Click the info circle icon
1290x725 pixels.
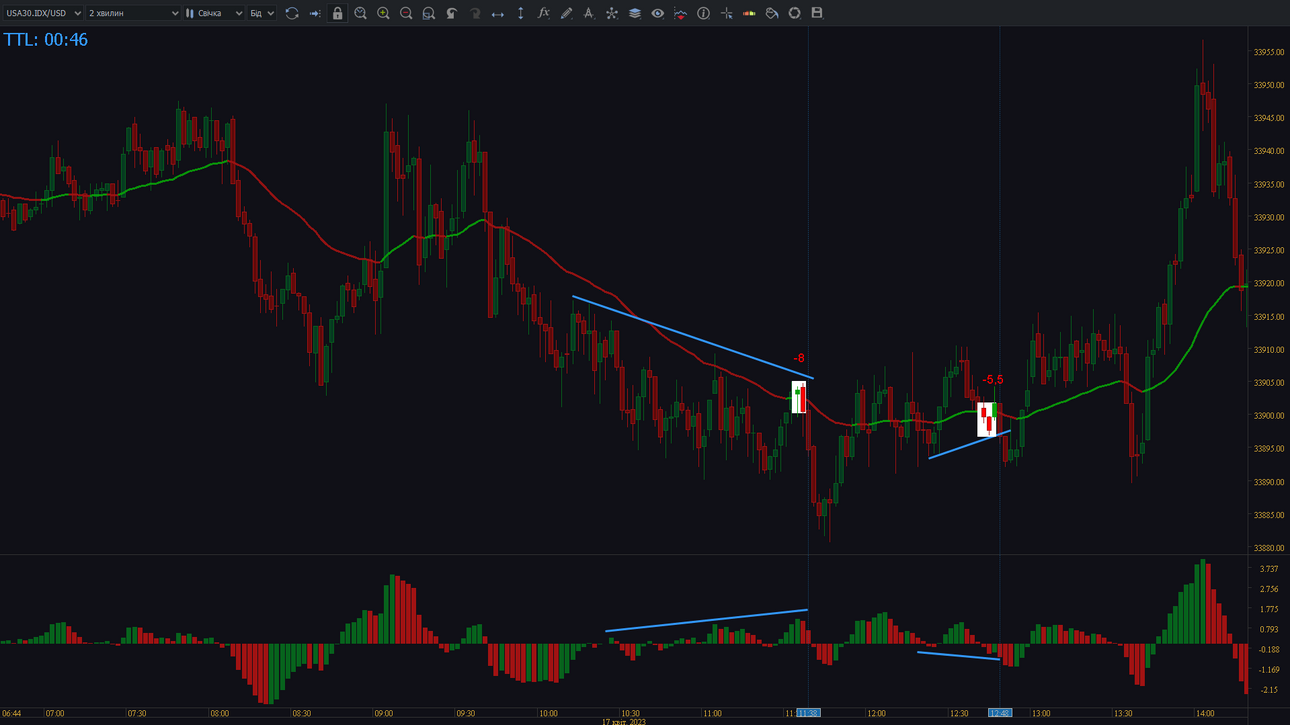click(703, 13)
